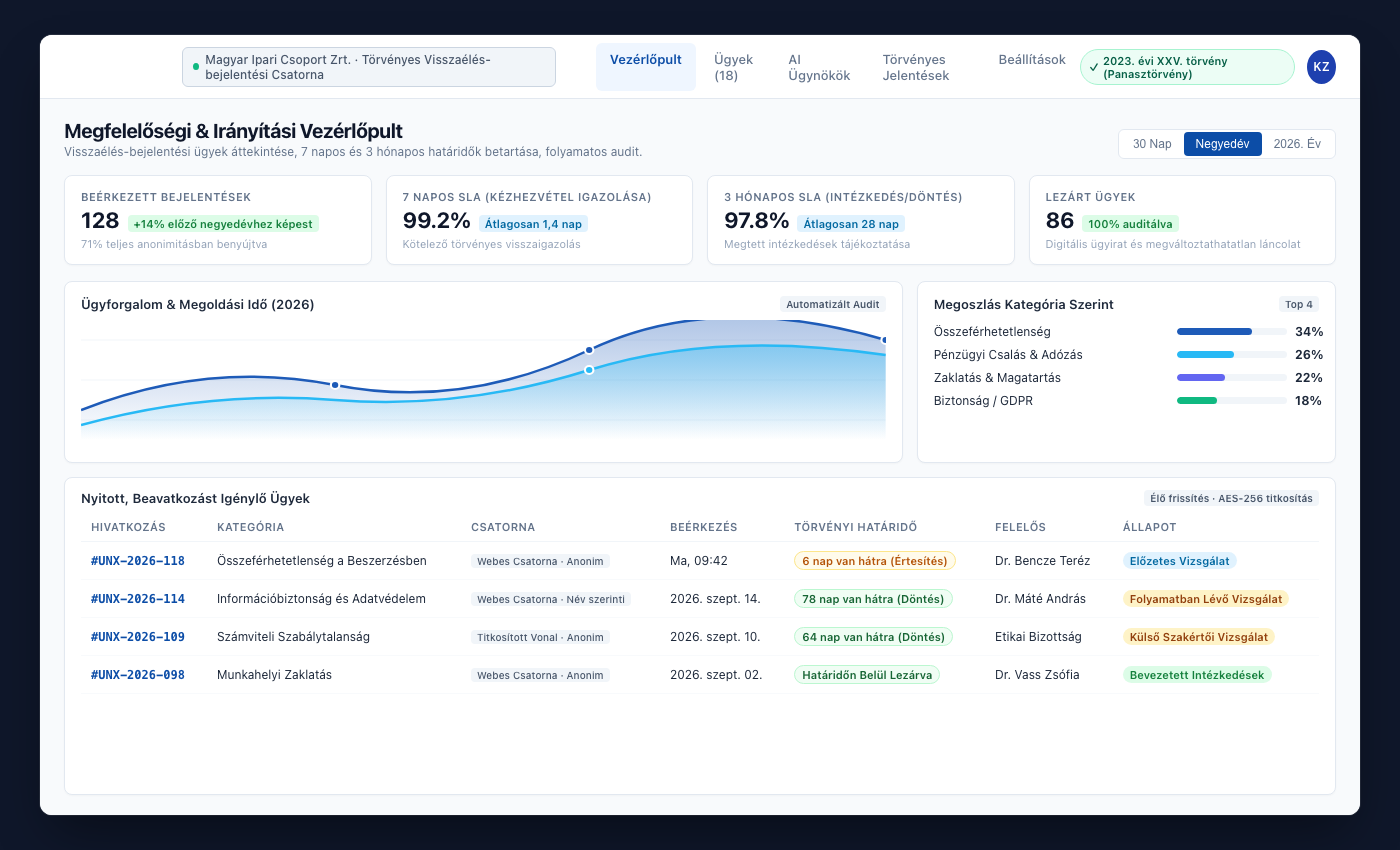The width and height of the screenshot is (1400, 850).
Task: Click the "64 nap van hátra (Döntés)" badge
Action: pos(874,637)
